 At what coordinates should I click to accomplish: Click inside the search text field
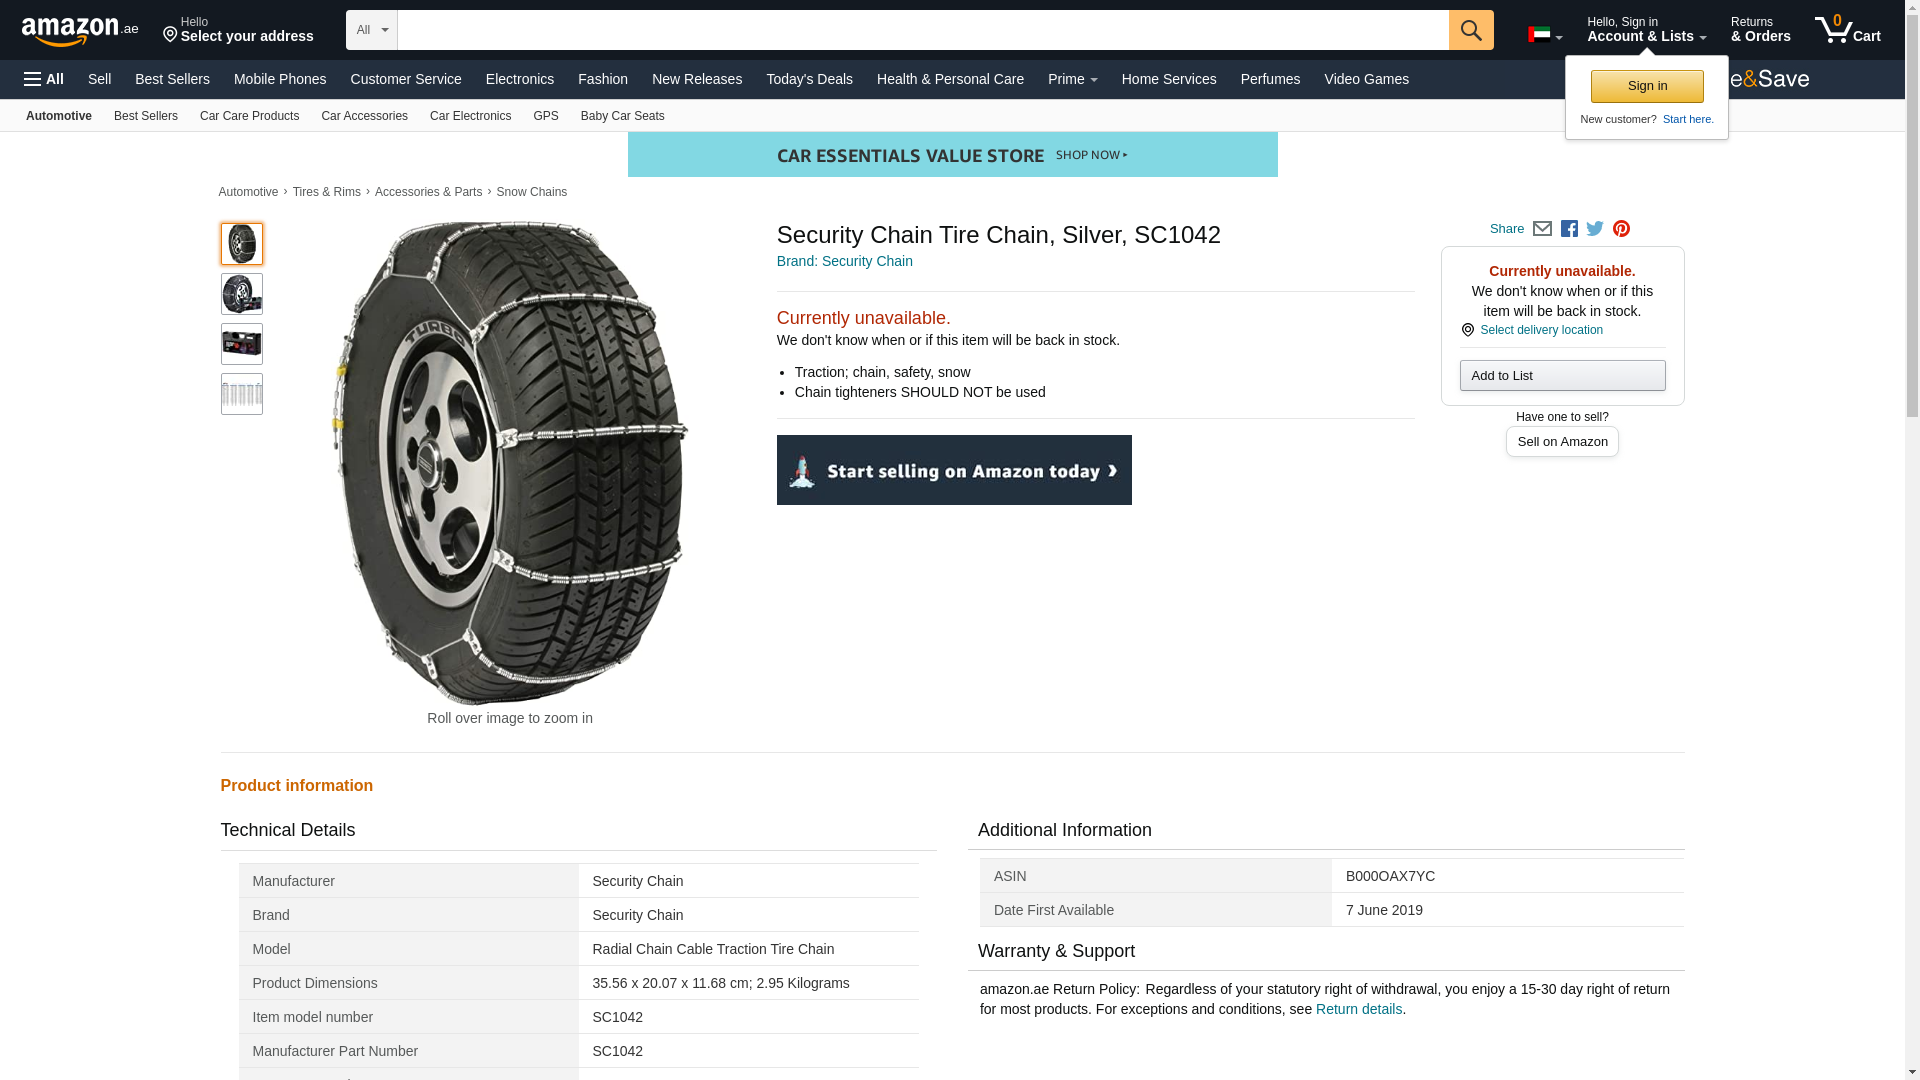click(x=922, y=30)
